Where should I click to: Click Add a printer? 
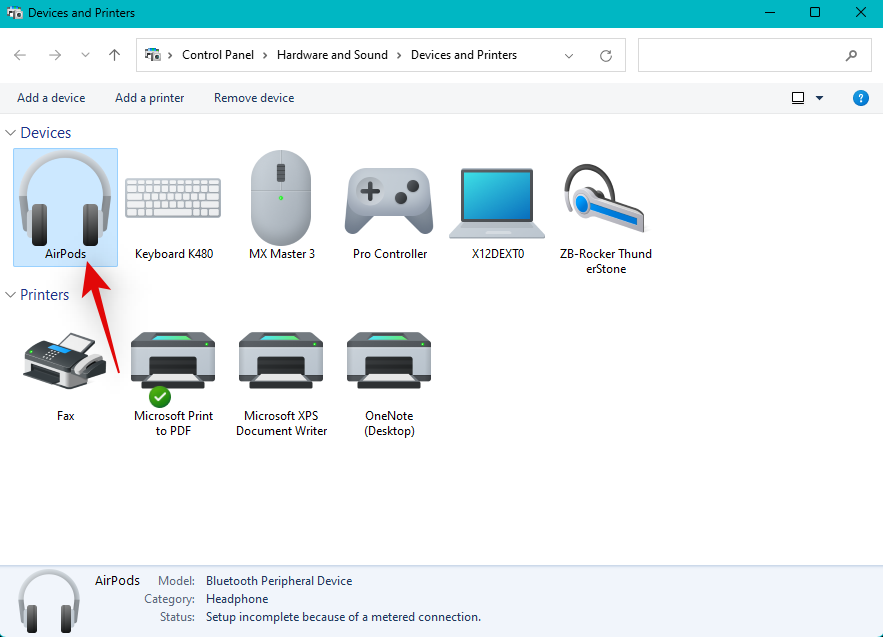click(x=150, y=98)
